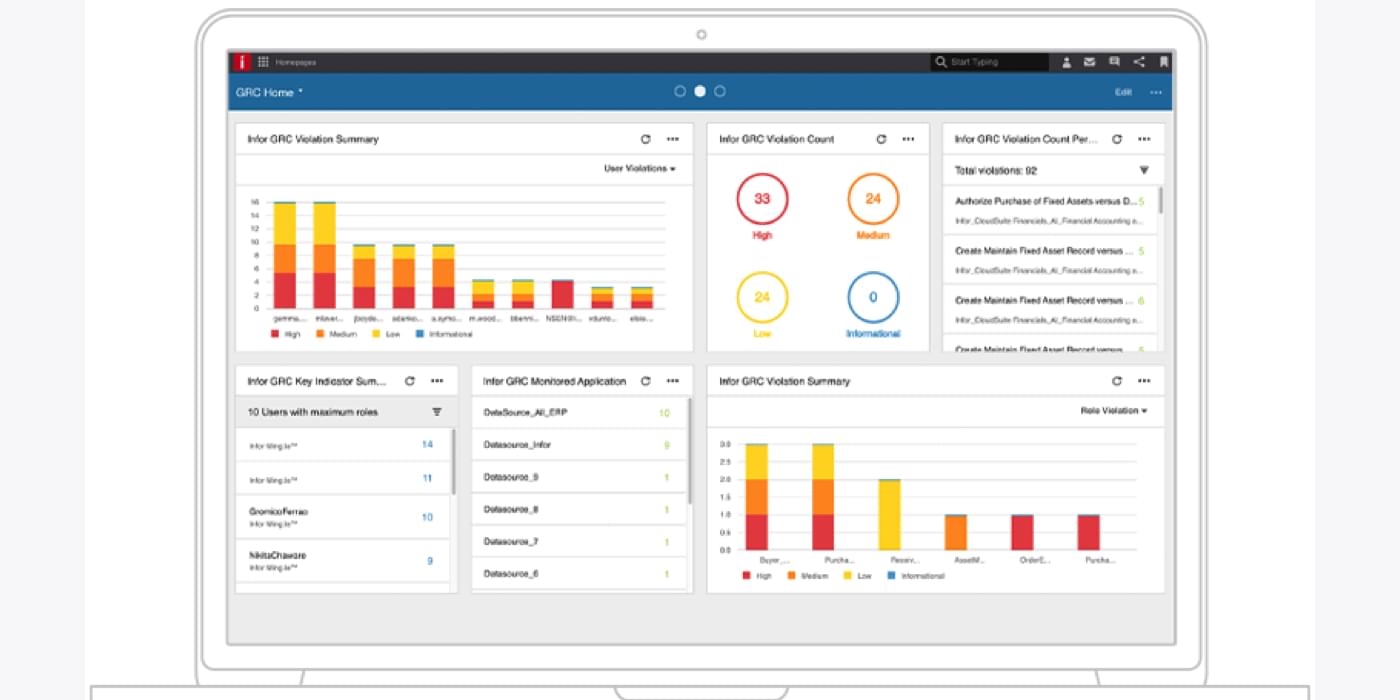Image resolution: width=1400 pixels, height=700 pixels.
Task: Click the Edit link in header
Action: (x=1124, y=92)
